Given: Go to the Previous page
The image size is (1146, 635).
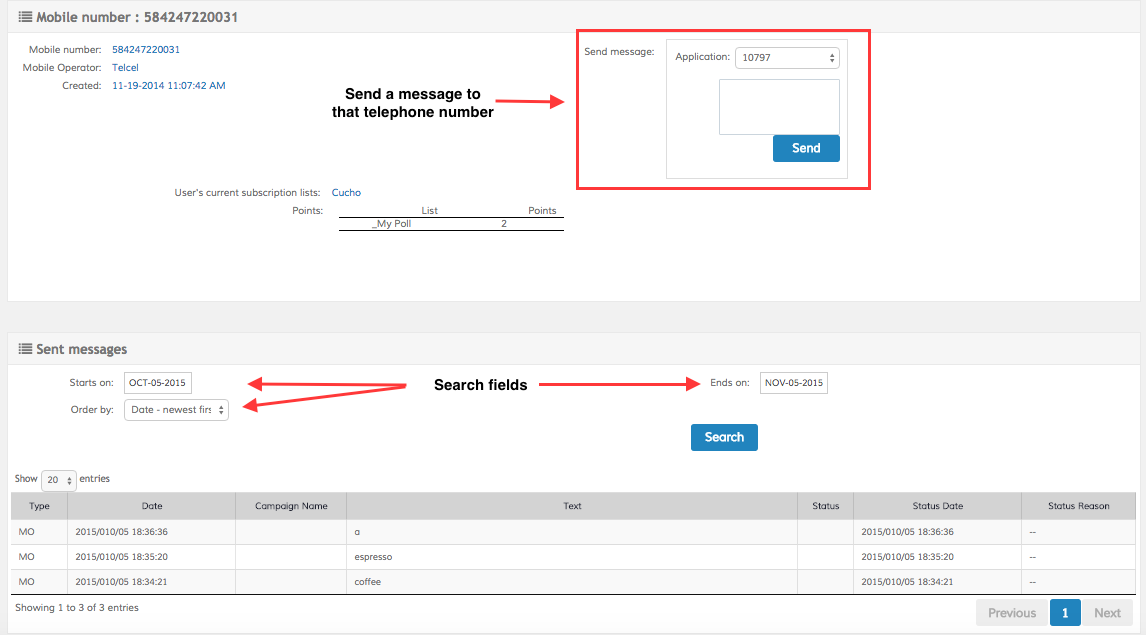Looking at the screenshot, I should pyautogui.click(x=1011, y=613).
